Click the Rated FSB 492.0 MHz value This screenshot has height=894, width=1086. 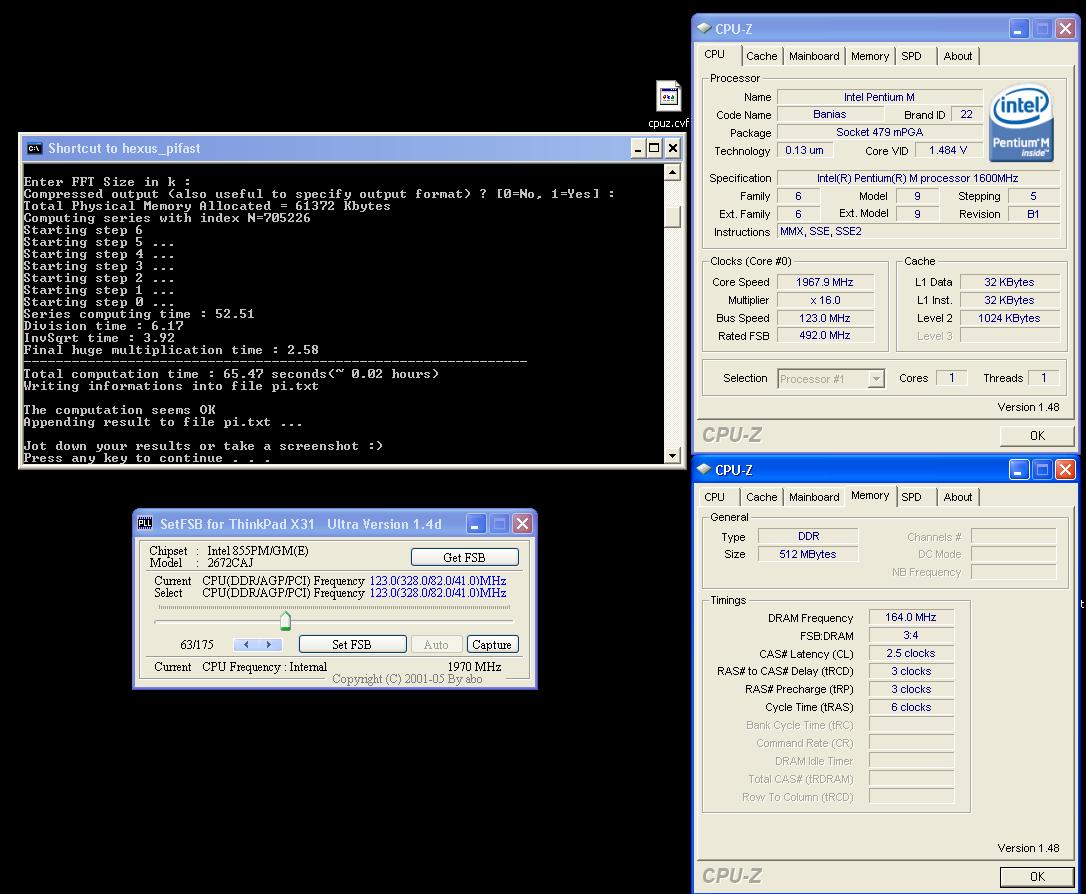pyautogui.click(x=825, y=335)
